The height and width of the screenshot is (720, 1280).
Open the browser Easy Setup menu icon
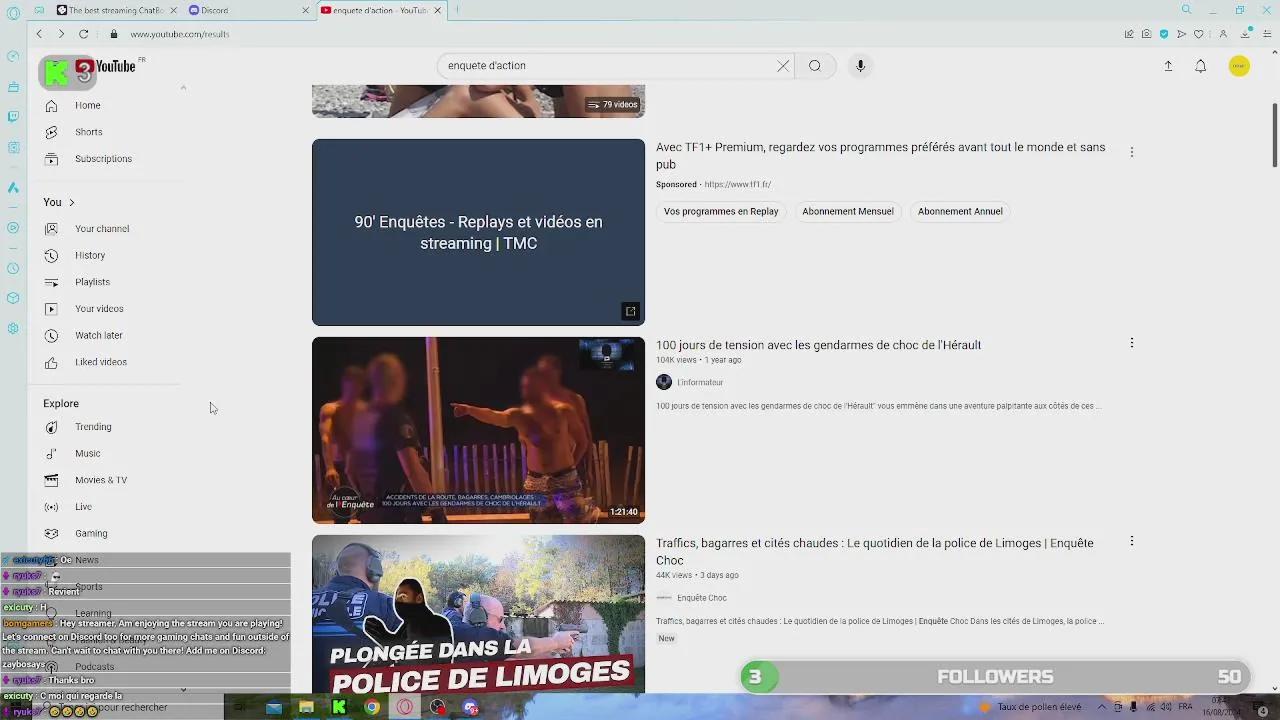1265,34
